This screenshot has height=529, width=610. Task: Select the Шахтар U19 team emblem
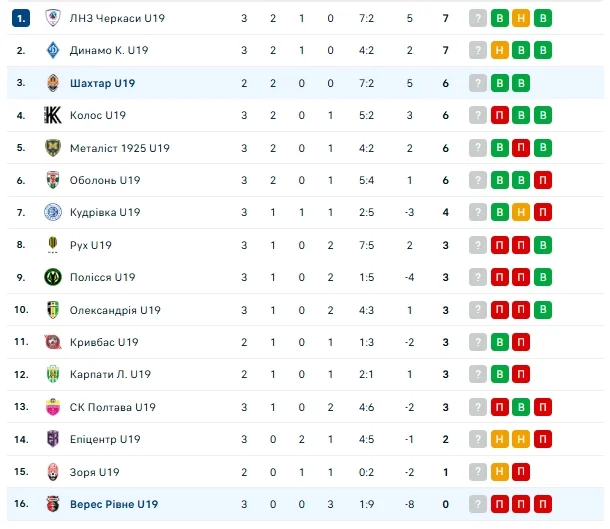[53, 83]
